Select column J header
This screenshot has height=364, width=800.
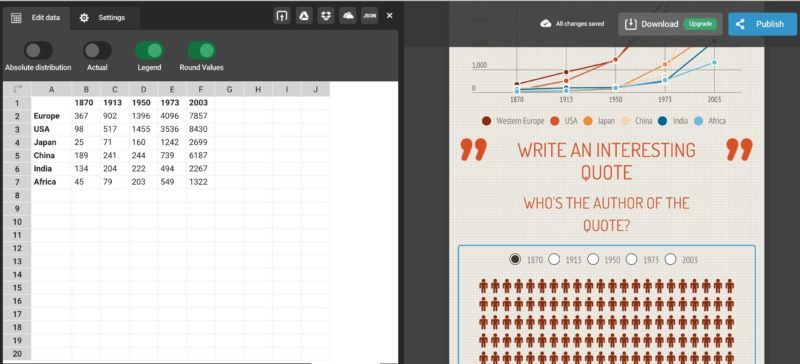click(x=315, y=89)
